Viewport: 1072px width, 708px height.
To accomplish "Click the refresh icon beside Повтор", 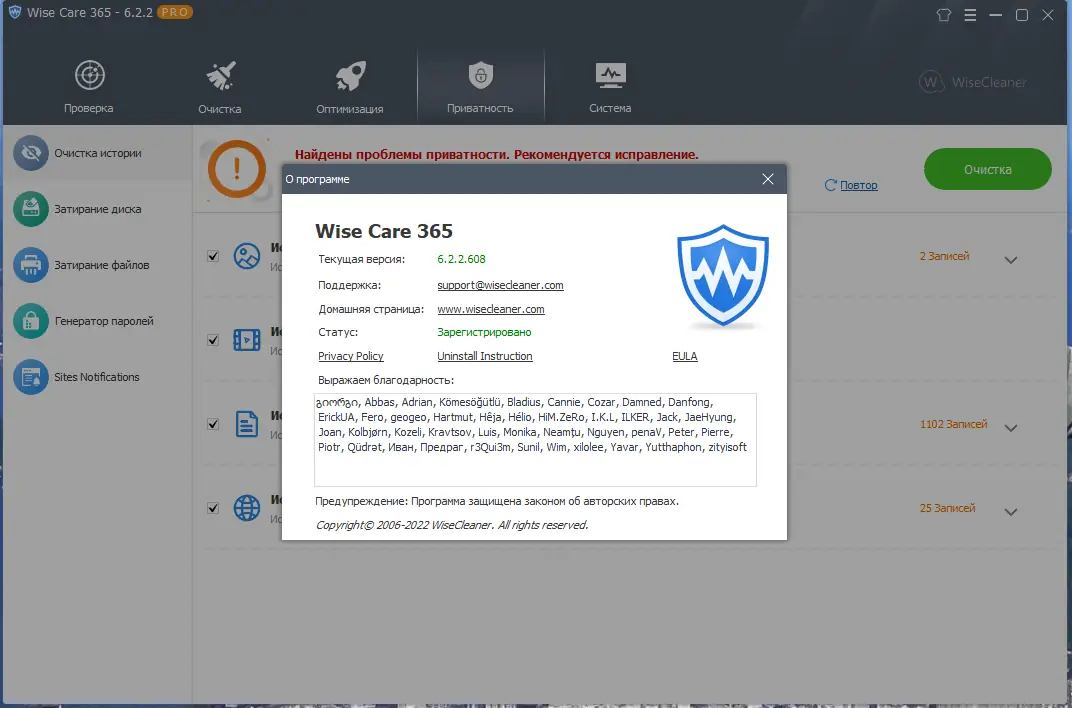I will click(831, 185).
